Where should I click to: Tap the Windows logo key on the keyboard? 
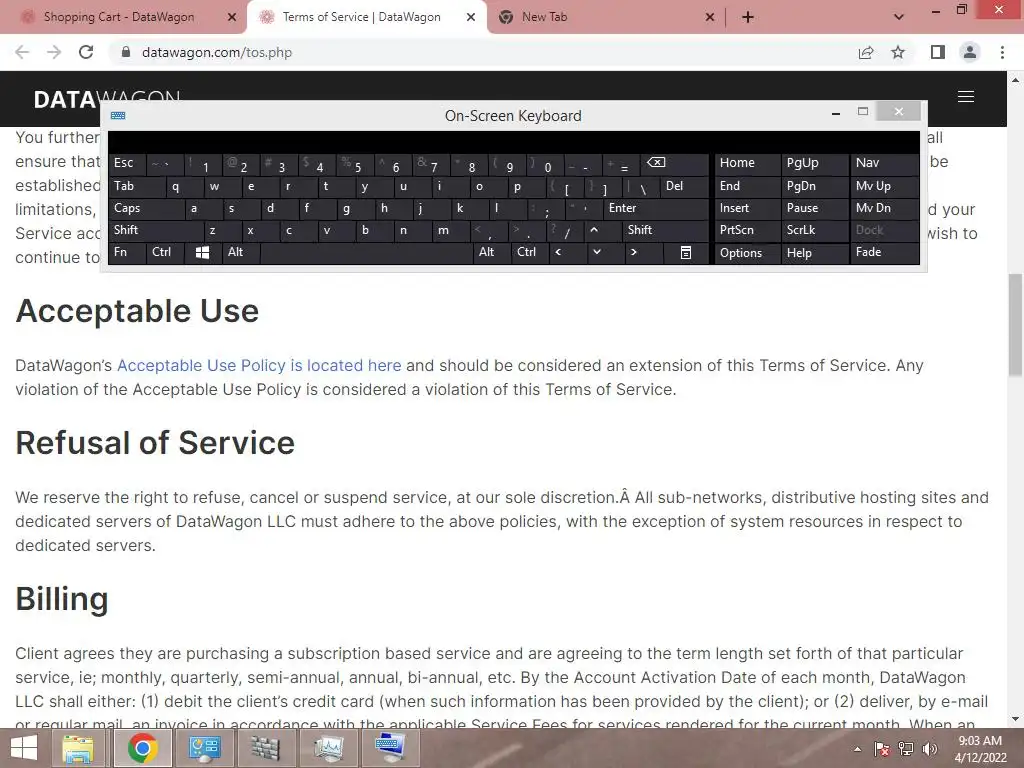[x=202, y=253]
